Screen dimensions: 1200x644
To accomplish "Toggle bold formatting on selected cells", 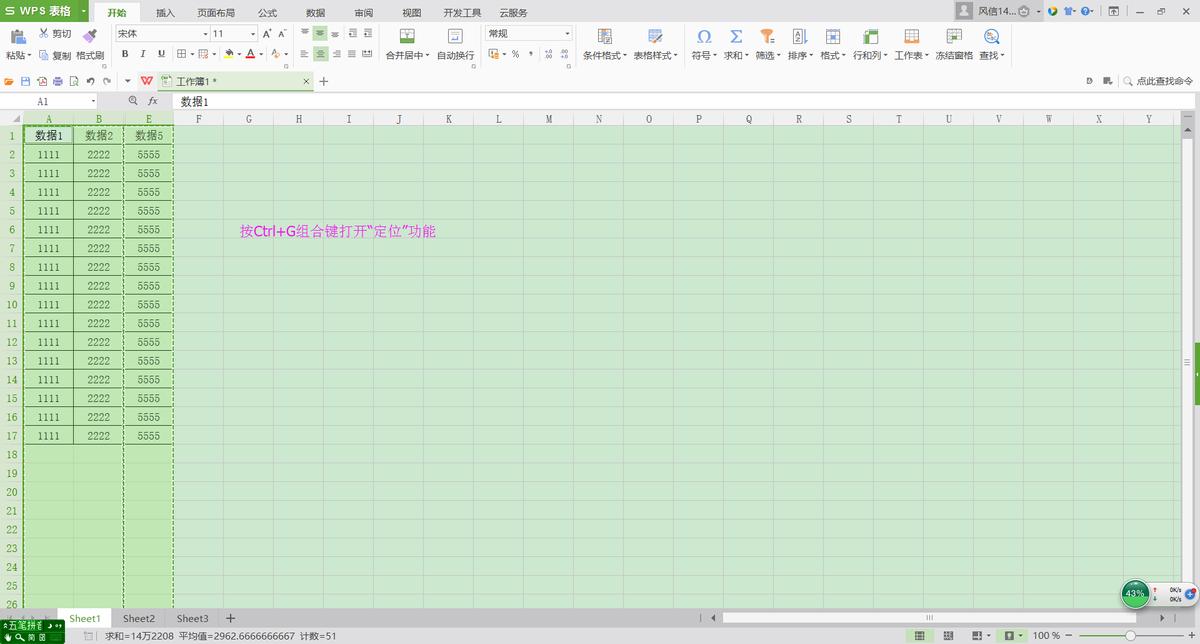I will tap(125, 53).
